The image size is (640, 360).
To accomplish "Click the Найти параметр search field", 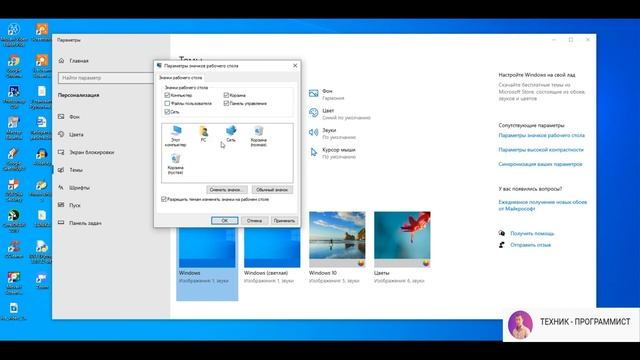I will click(106, 78).
